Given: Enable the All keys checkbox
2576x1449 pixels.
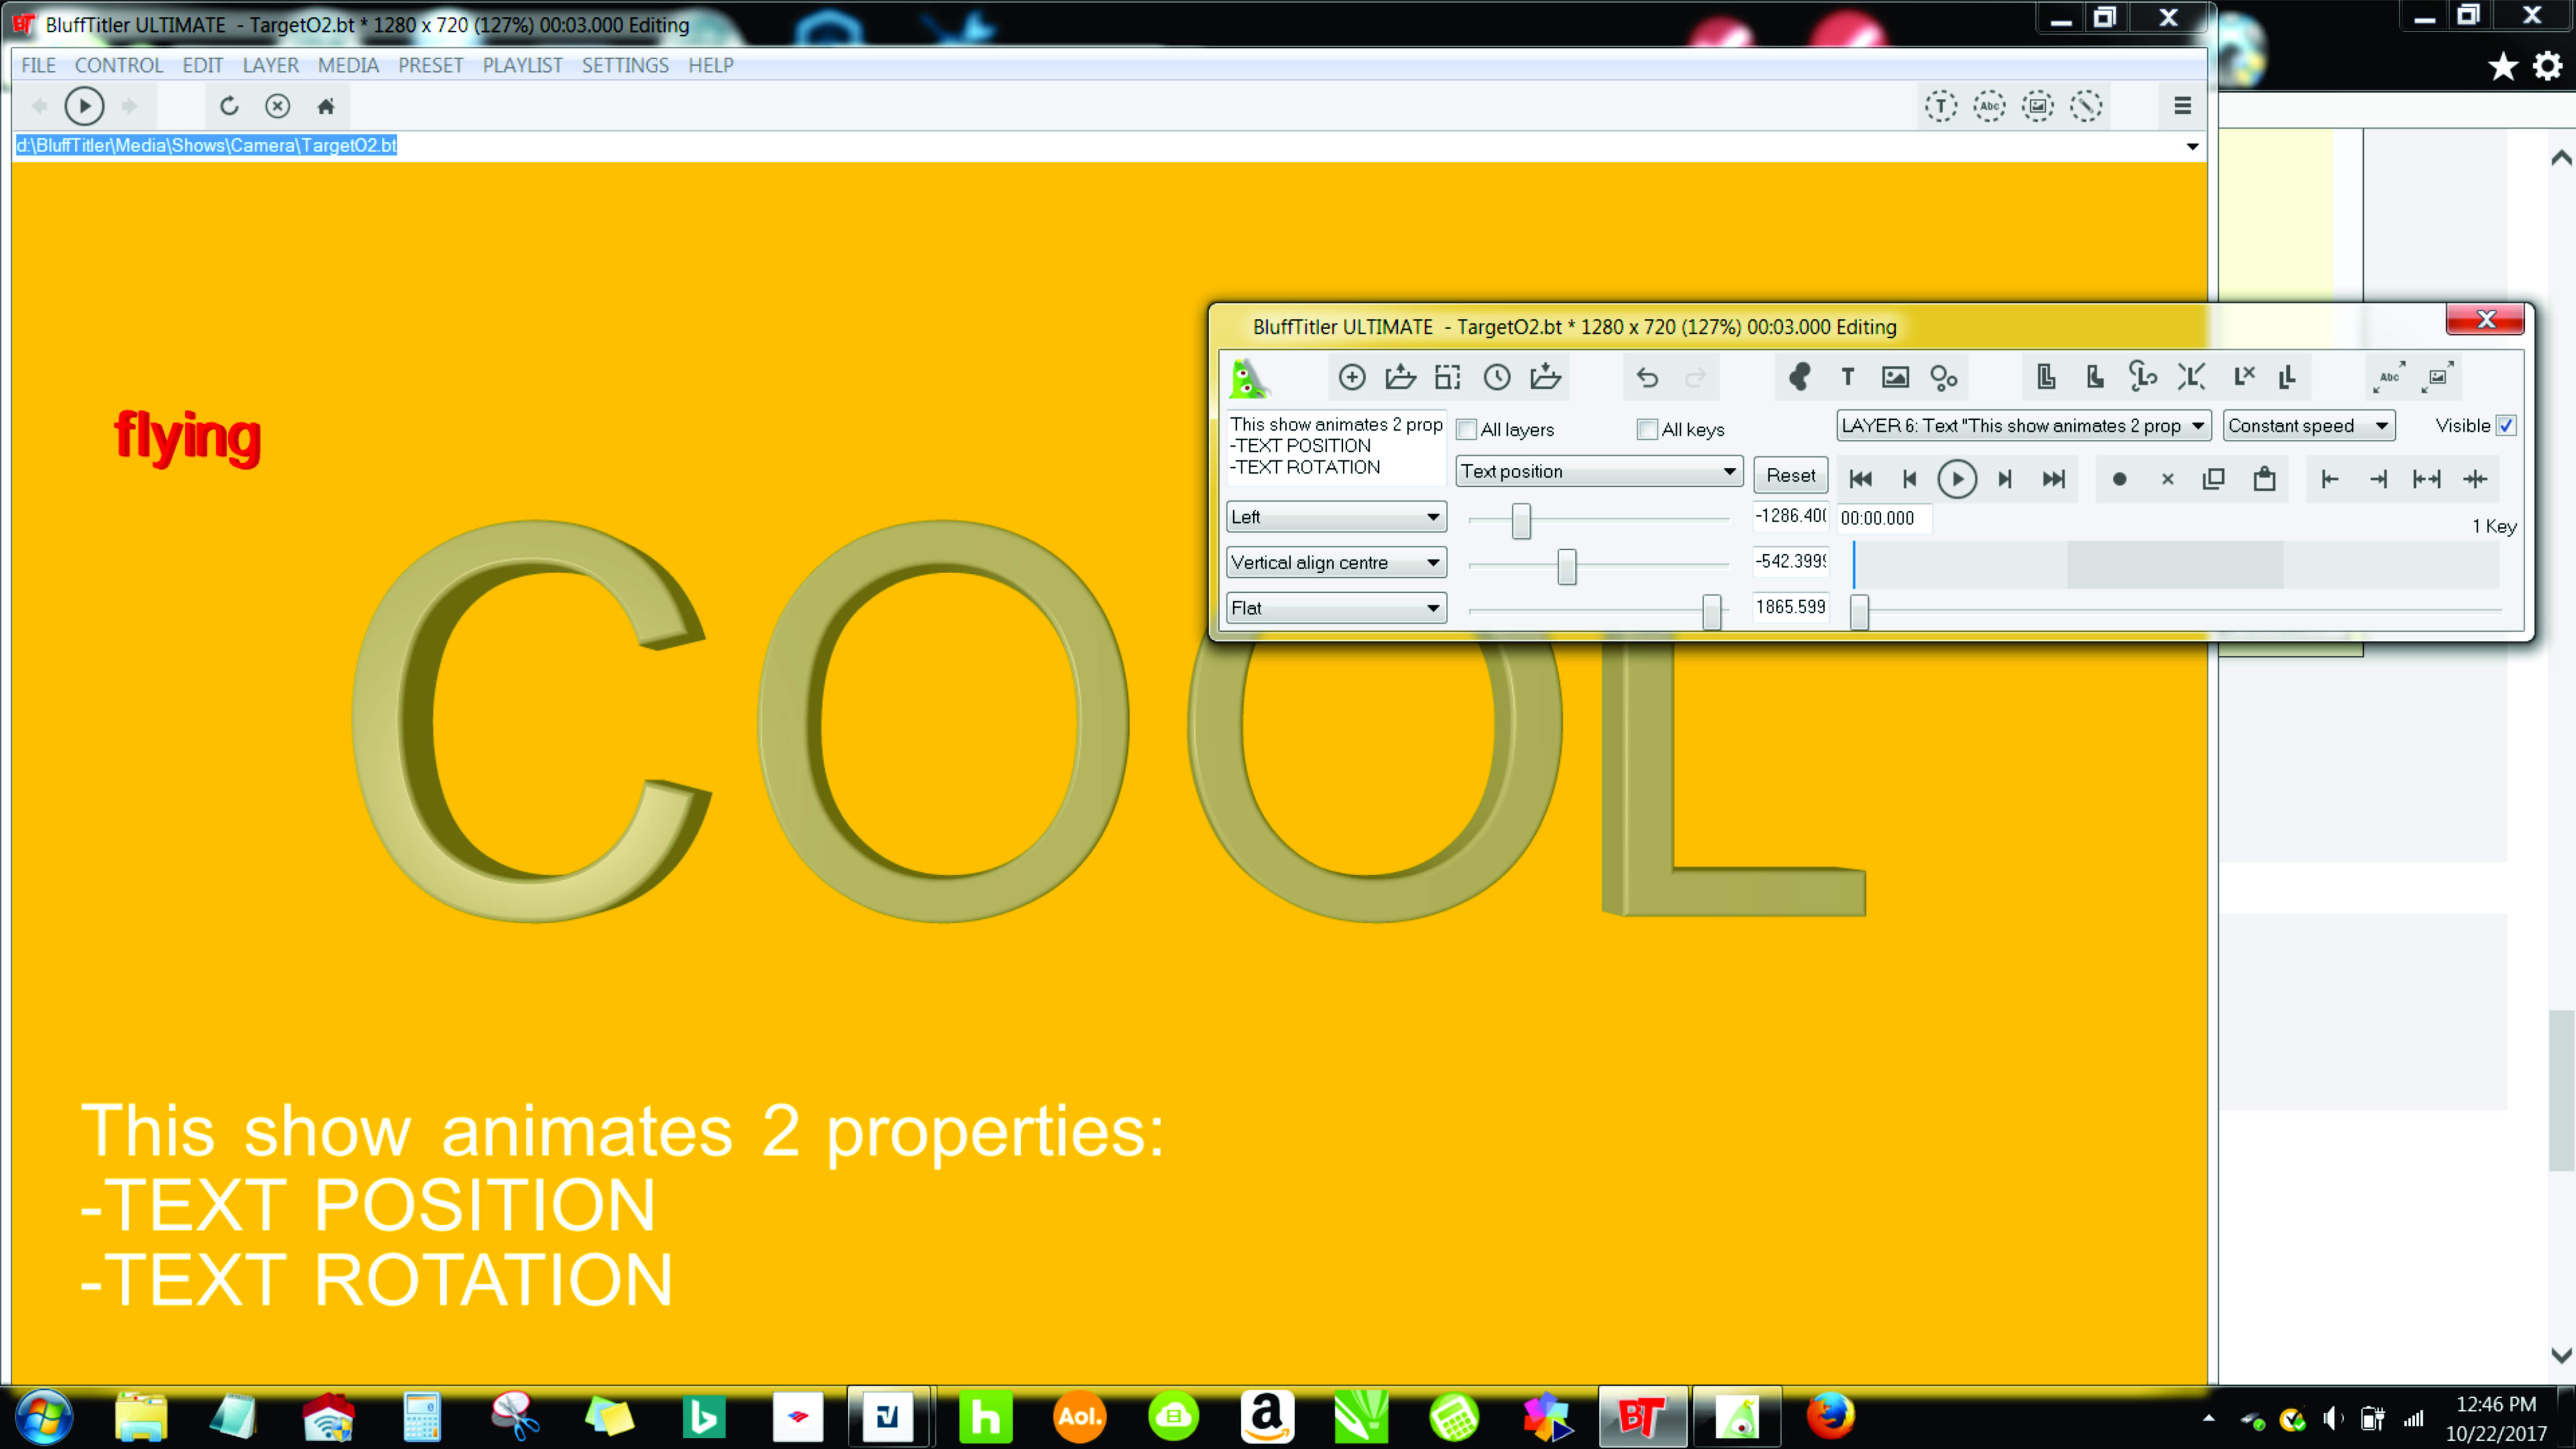Looking at the screenshot, I should pyautogui.click(x=1647, y=430).
